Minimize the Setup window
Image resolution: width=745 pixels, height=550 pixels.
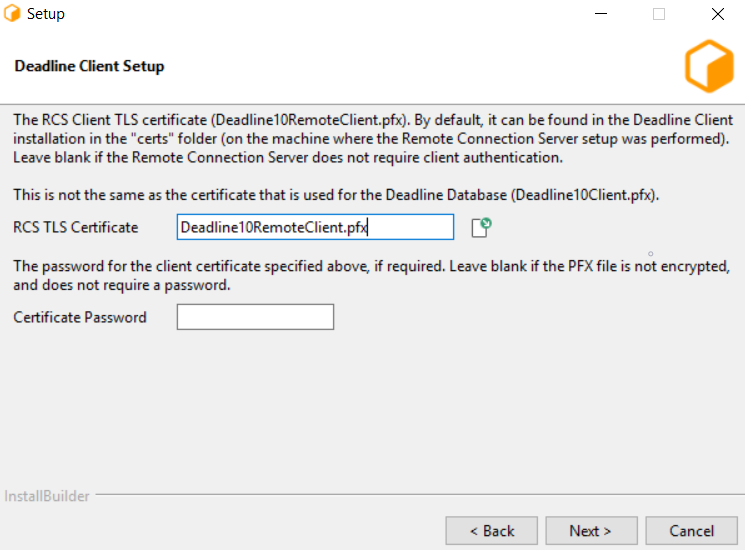point(601,14)
